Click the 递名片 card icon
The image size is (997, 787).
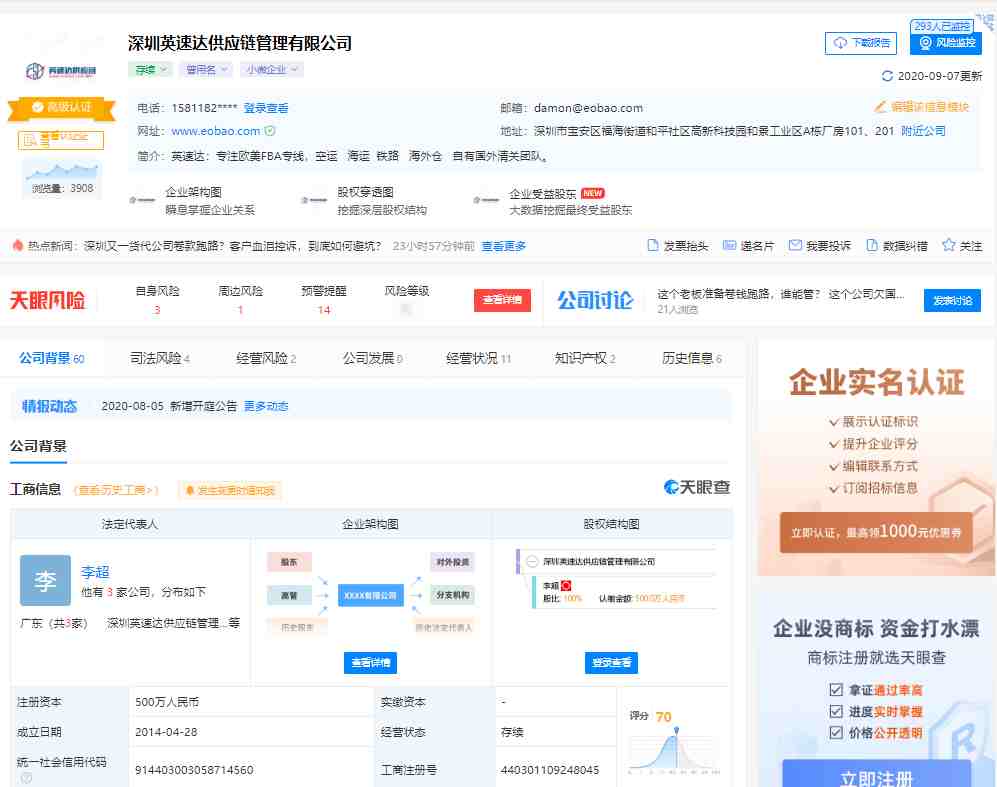729,245
